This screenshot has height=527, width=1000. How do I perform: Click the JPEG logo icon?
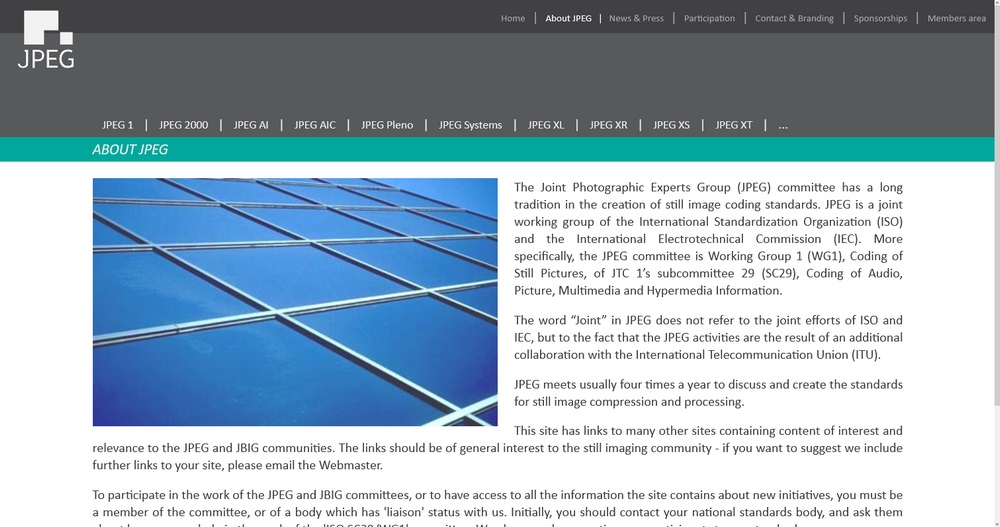46,39
